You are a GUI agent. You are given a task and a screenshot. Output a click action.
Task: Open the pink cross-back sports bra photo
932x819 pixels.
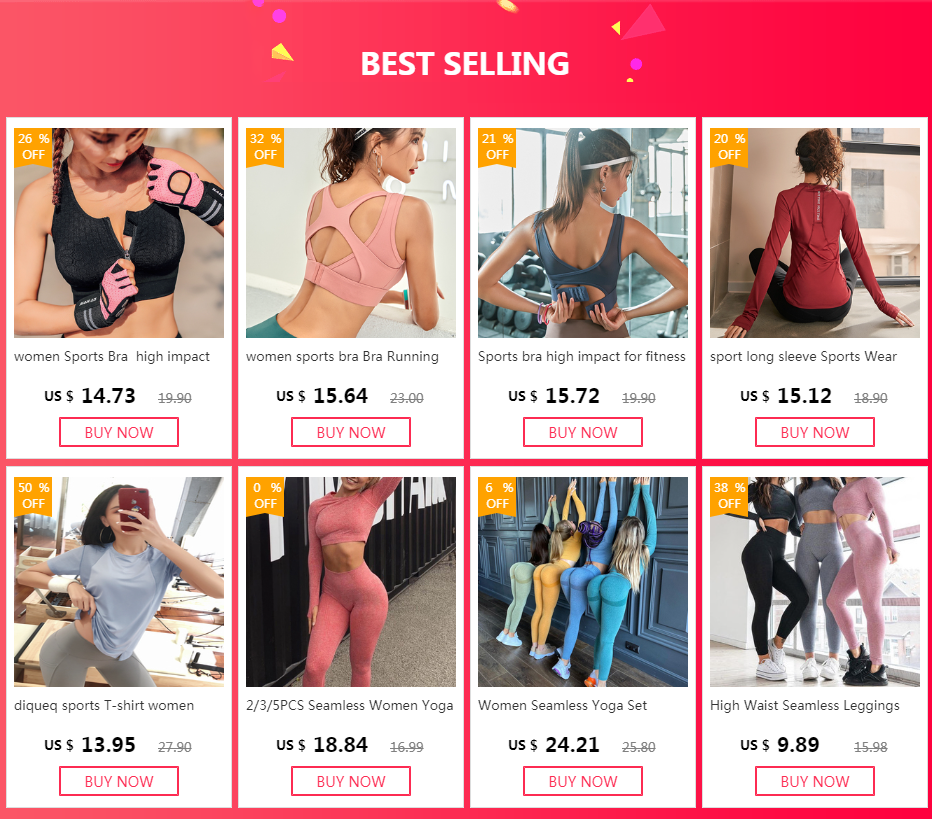click(x=351, y=233)
